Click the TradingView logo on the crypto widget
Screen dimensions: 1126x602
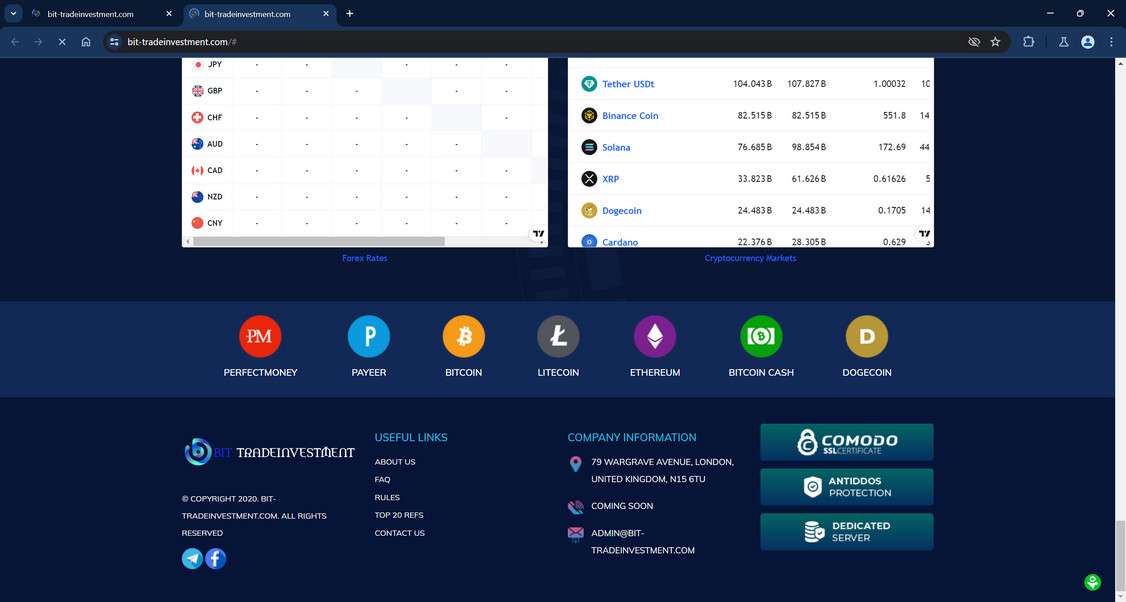[x=922, y=234]
